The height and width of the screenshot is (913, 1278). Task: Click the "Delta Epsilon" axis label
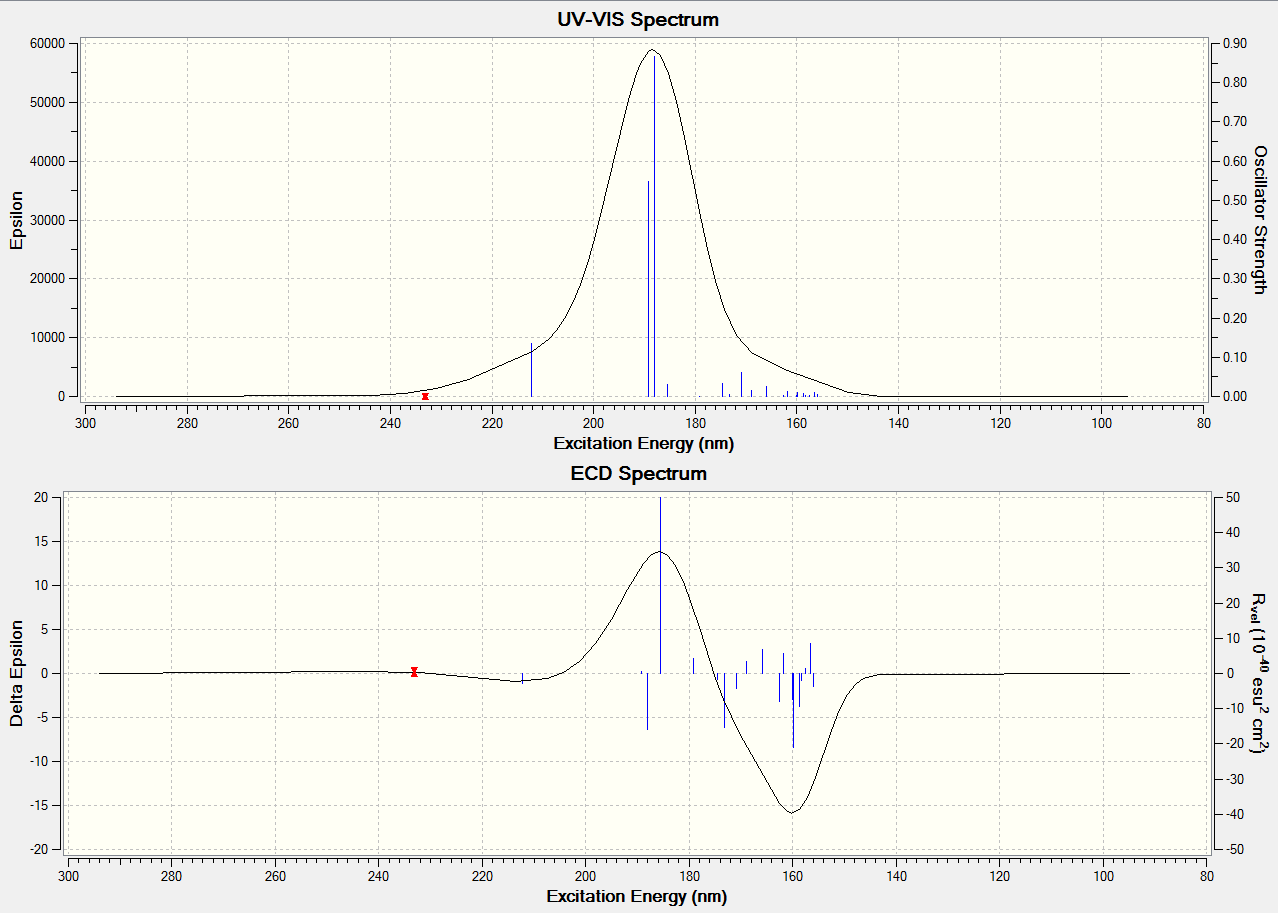point(17,673)
